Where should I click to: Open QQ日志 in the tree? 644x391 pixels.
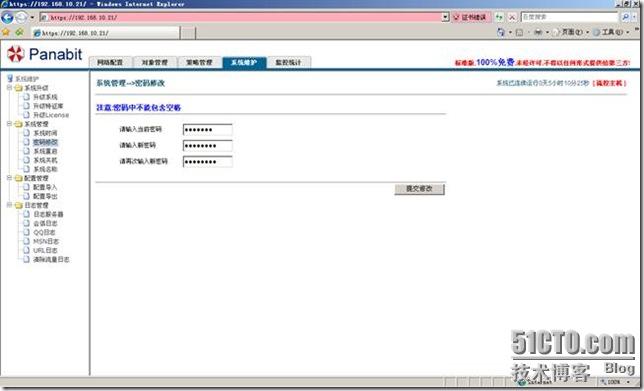click(x=44, y=232)
